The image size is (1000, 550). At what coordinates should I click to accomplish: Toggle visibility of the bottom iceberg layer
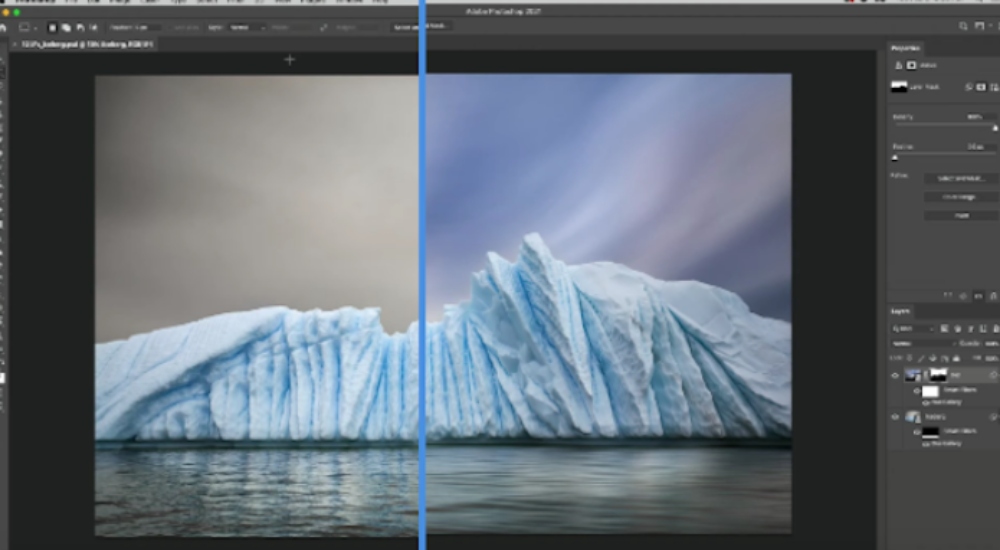[x=895, y=416]
